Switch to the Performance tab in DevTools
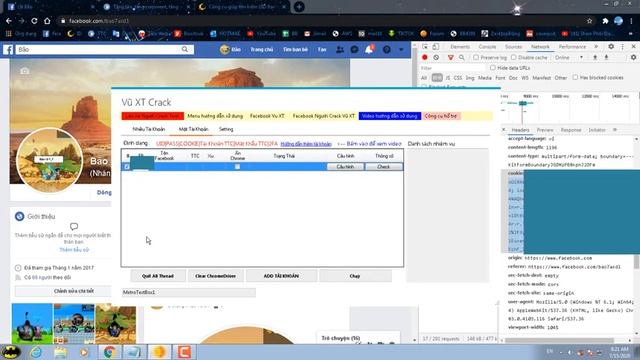The width and height of the screenshot is (640, 360). [x=572, y=47]
